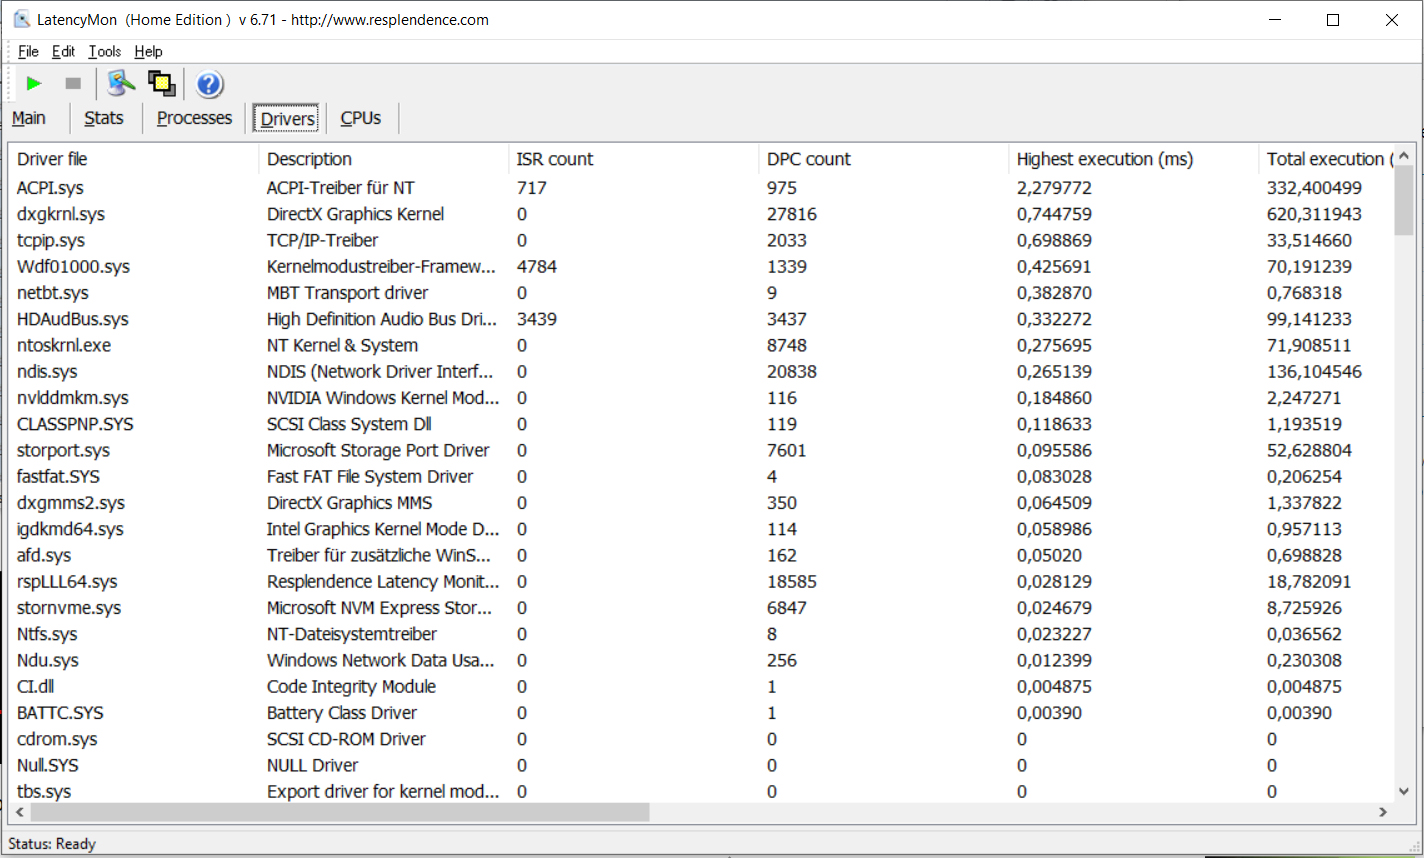Start the latency monitor with green play icon

tap(34, 84)
